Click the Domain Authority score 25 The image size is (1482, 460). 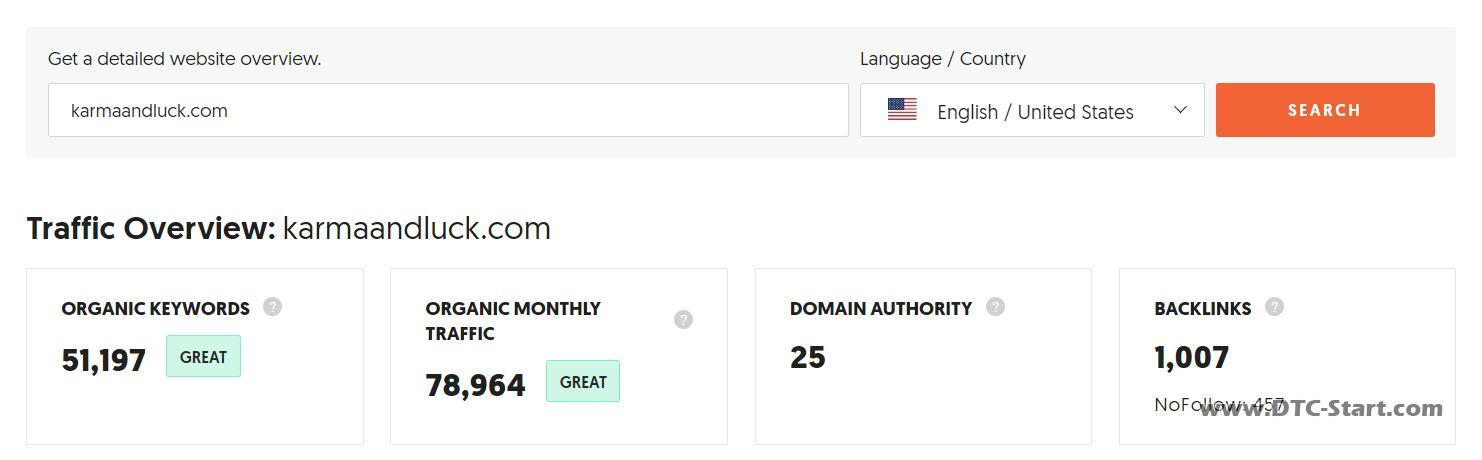[808, 357]
